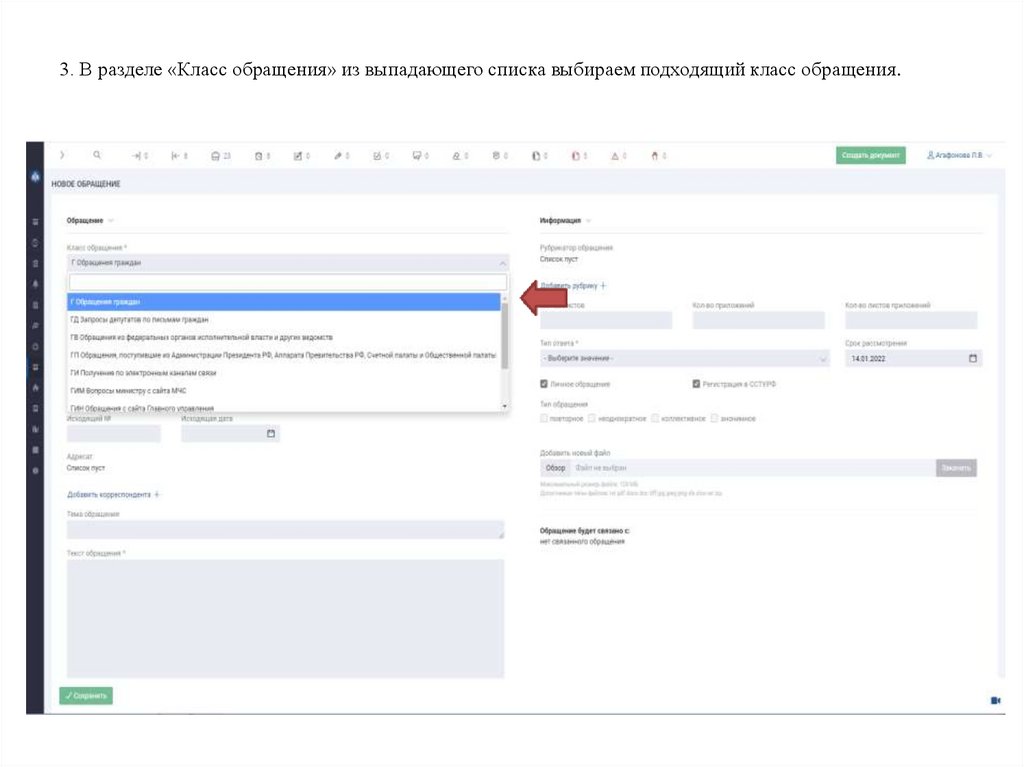Select the checkmark tasks icon in the toolbar
1024x767 pixels.
tap(377, 156)
